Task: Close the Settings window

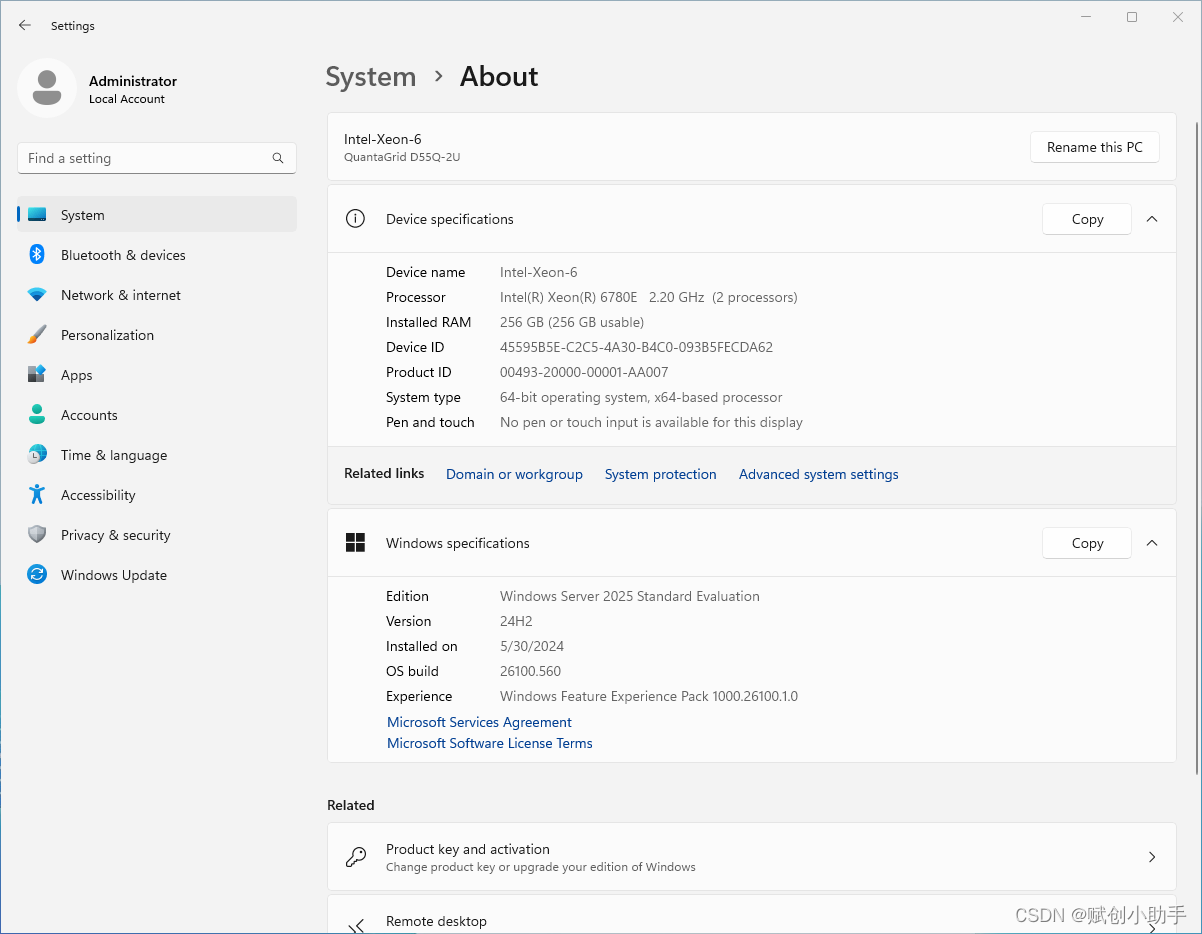Action: (x=1178, y=17)
